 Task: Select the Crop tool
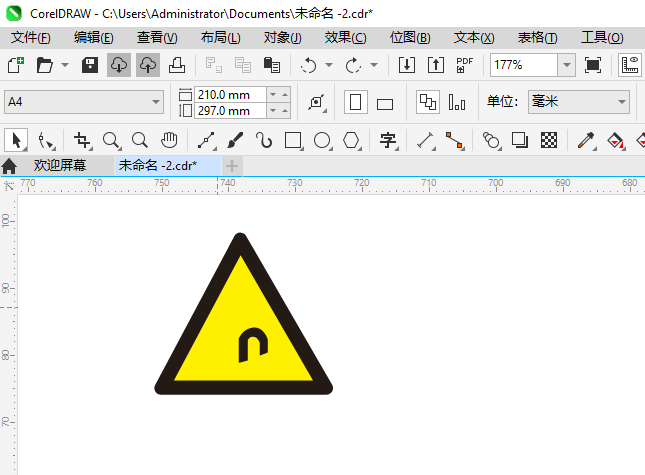[x=83, y=141]
